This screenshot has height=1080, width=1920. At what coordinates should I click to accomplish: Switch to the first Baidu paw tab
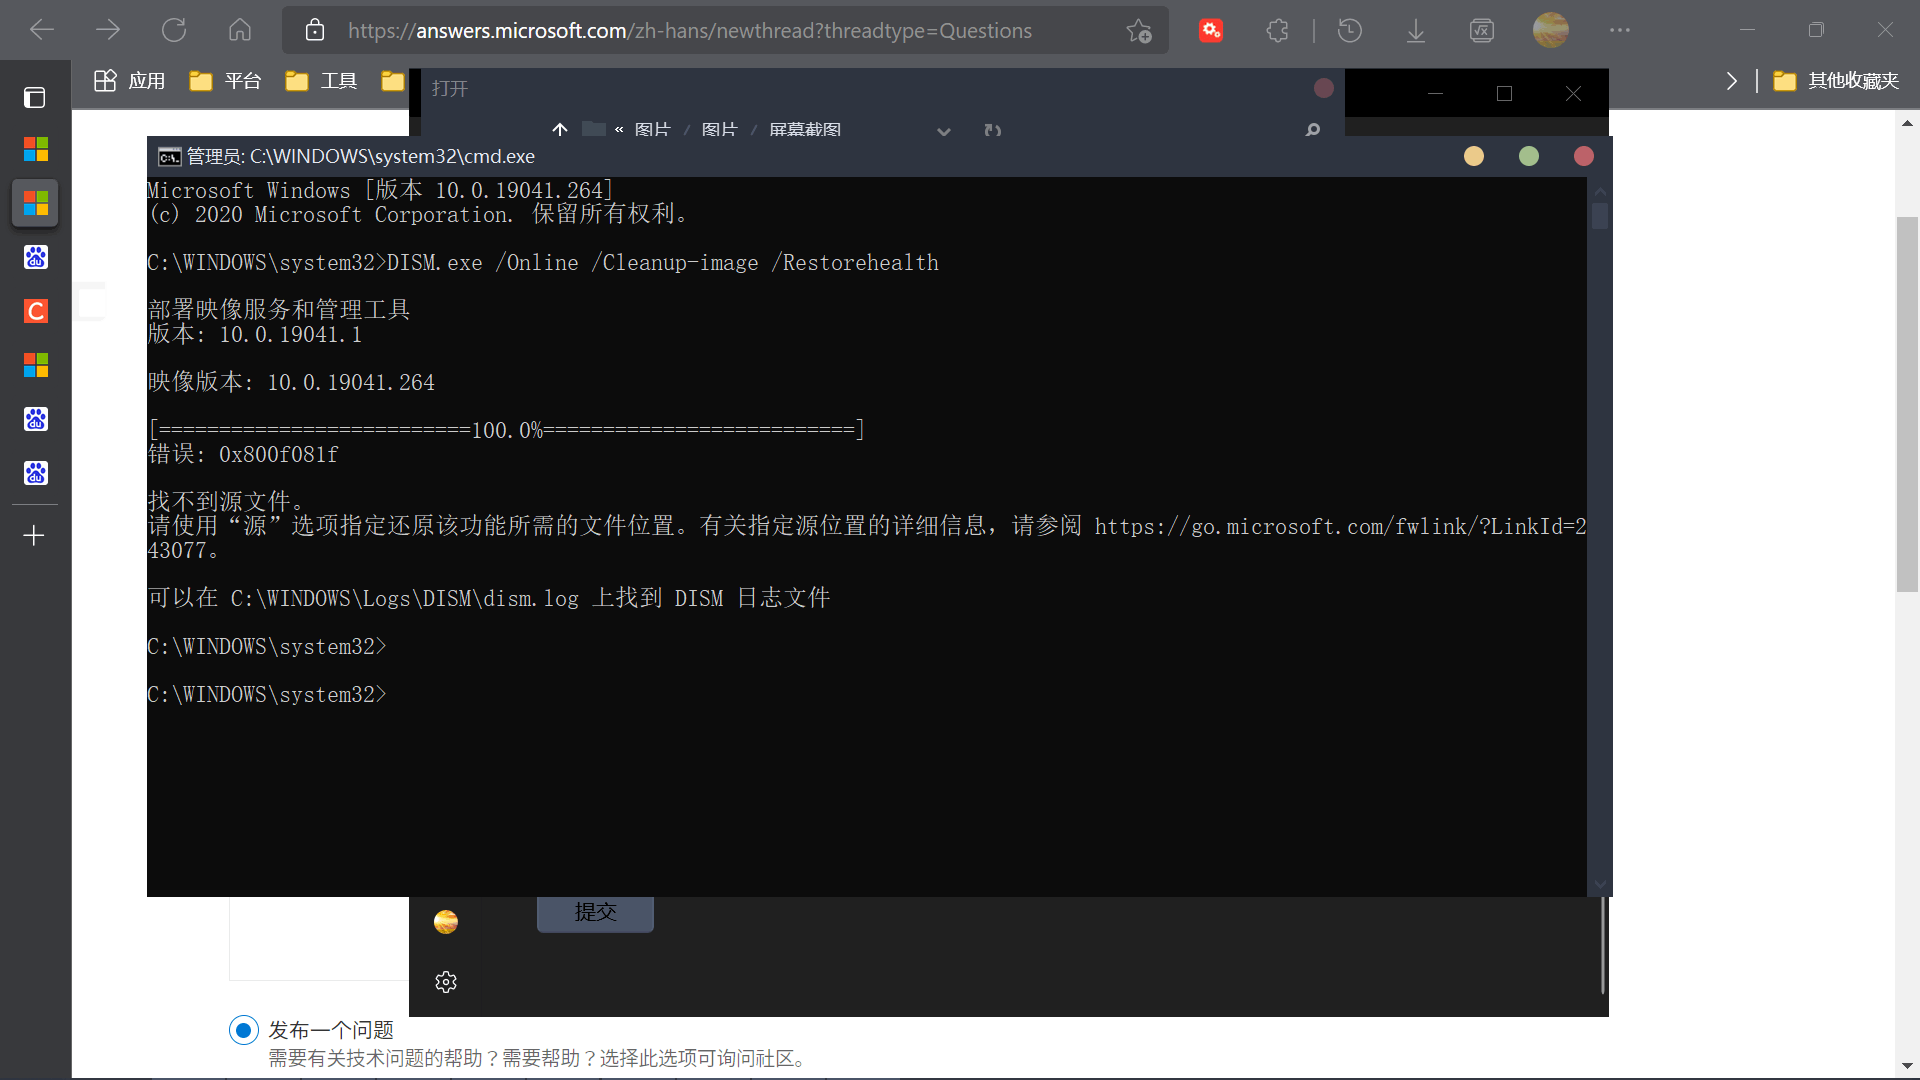point(35,258)
